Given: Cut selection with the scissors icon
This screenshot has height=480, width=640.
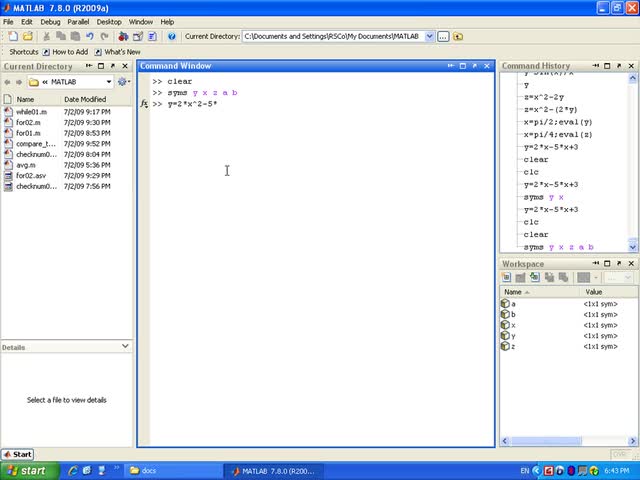Looking at the screenshot, I should (x=46, y=36).
